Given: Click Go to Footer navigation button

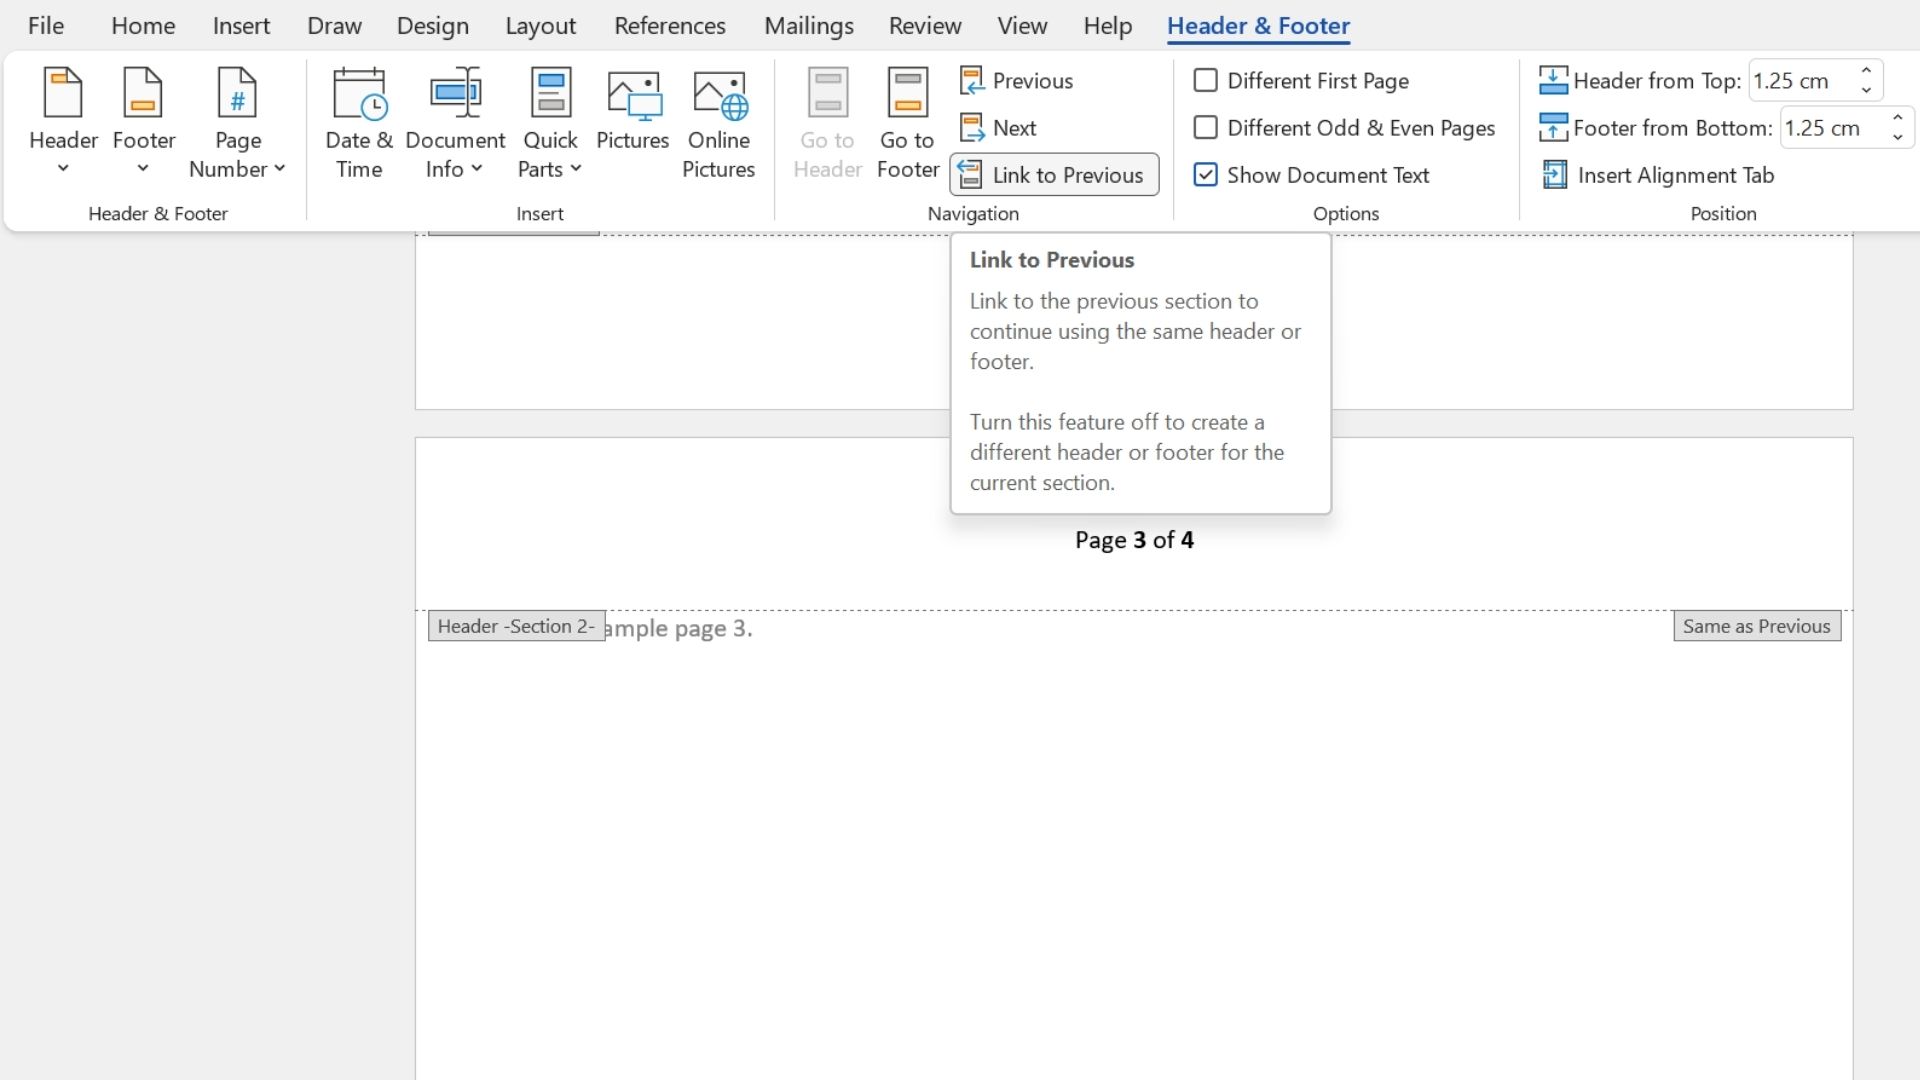Looking at the screenshot, I should pos(907,119).
